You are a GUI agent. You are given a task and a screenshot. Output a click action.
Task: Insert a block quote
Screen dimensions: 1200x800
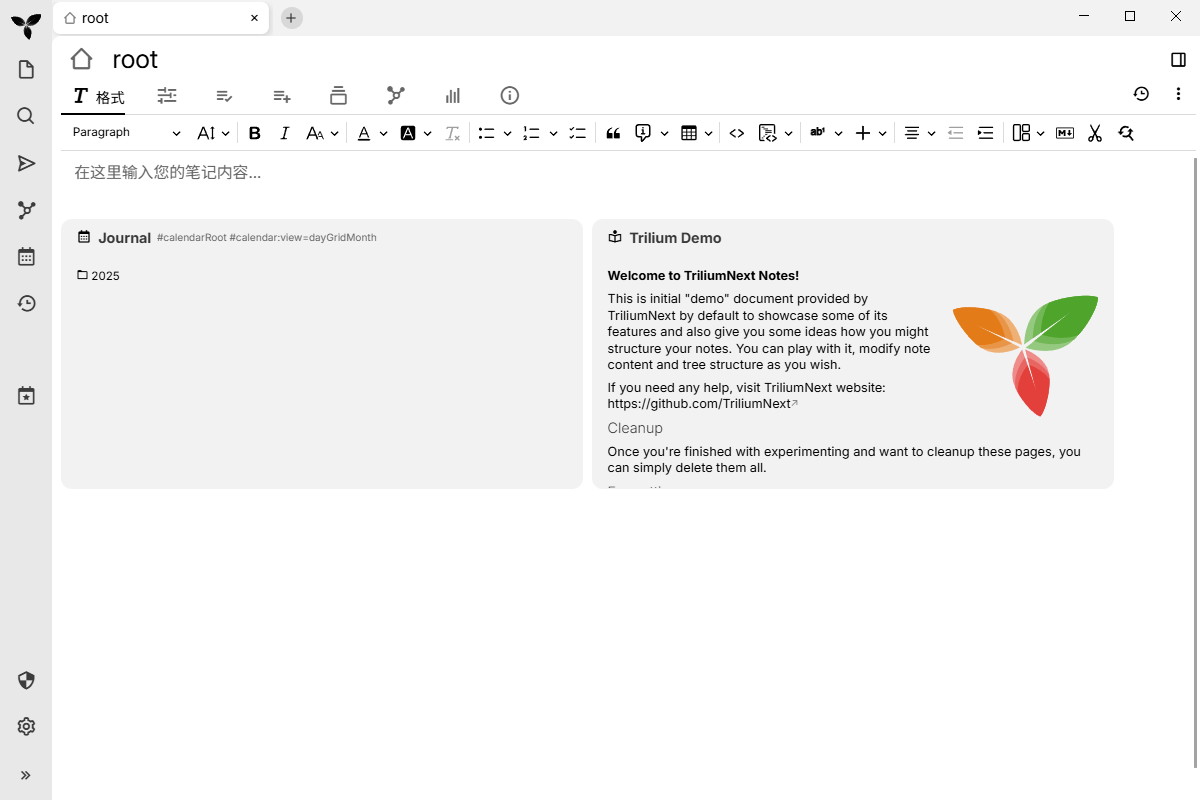tap(614, 133)
